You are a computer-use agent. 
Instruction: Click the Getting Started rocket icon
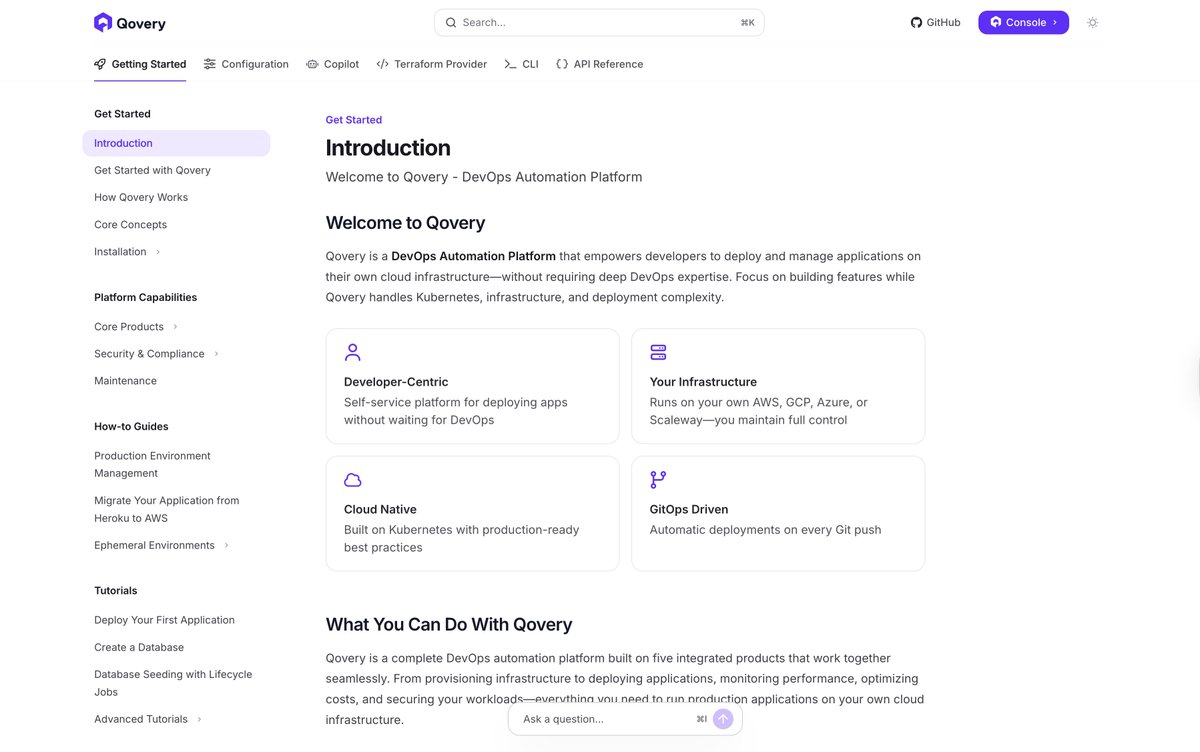coord(100,64)
